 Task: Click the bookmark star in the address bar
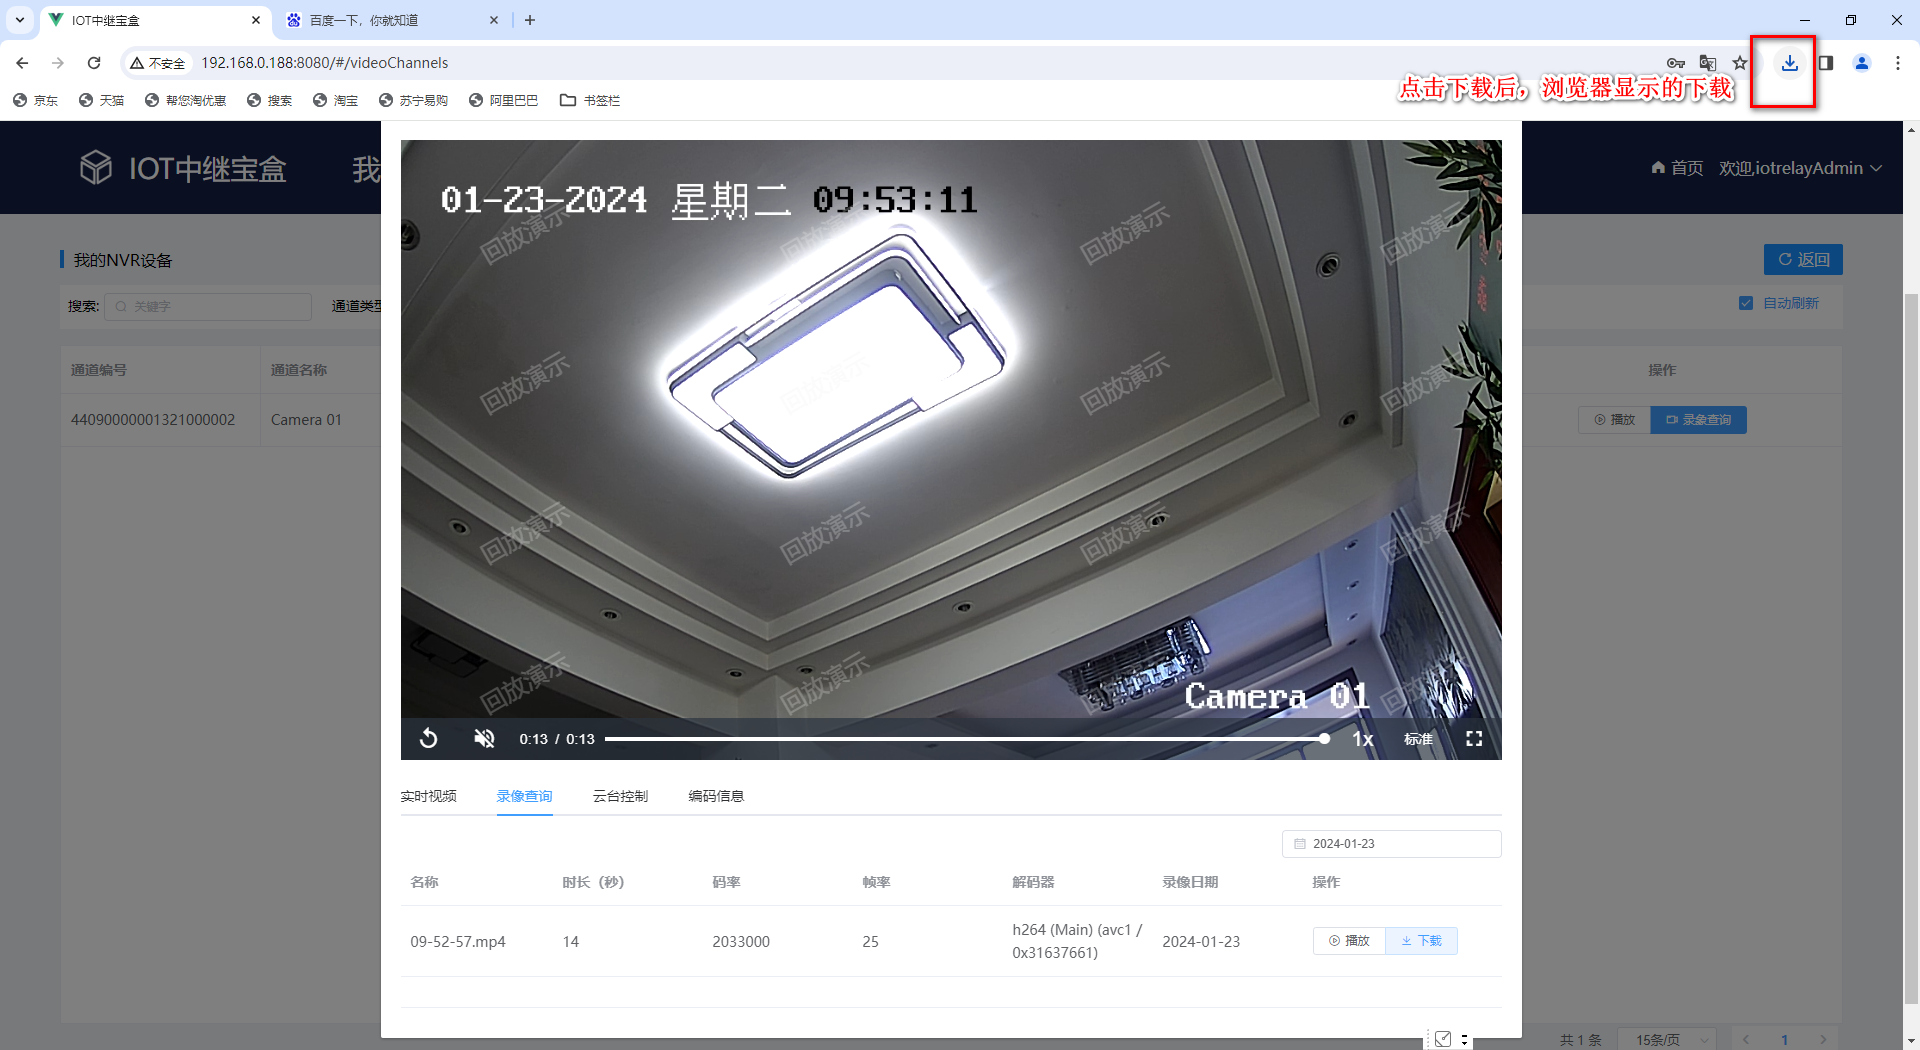pyautogui.click(x=1741, y=62)
